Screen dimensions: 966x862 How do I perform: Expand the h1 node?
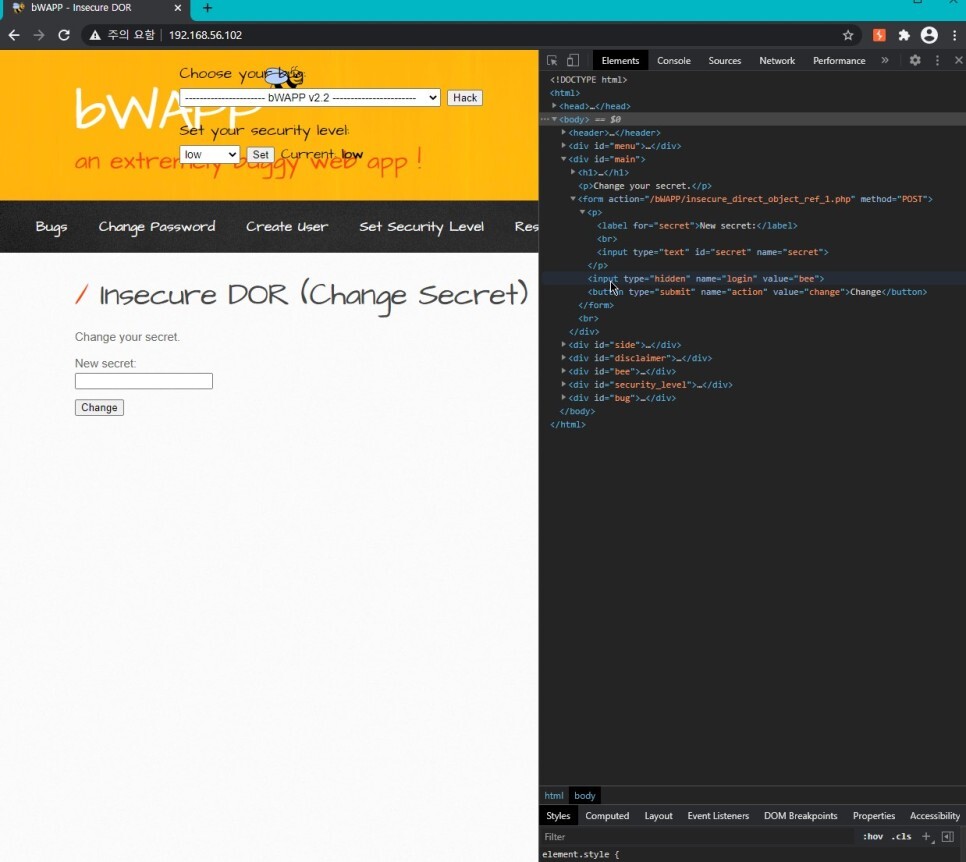573,173
